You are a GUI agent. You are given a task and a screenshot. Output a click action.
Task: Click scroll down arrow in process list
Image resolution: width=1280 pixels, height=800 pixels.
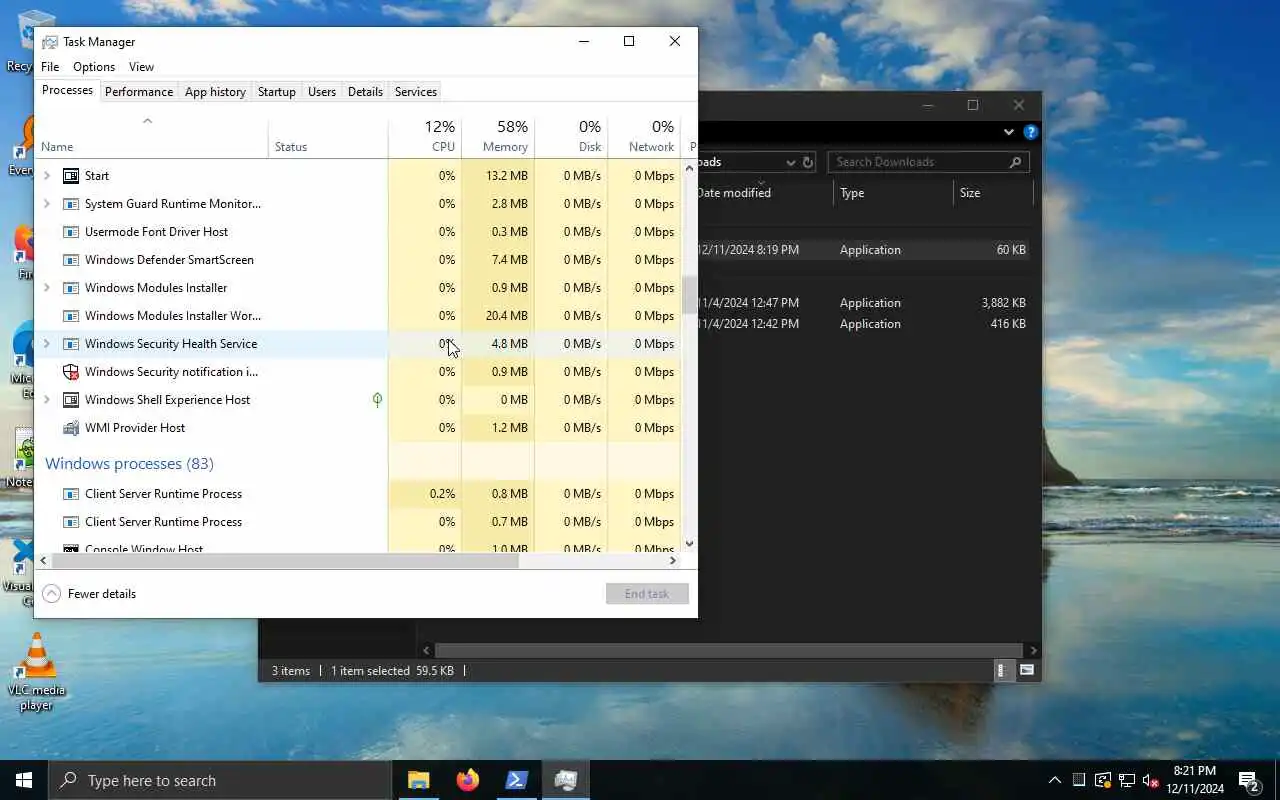pos(689,544)
